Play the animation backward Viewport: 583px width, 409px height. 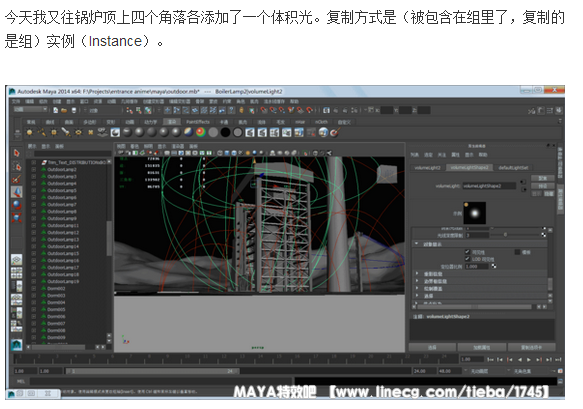pyautogui.click(x=519, y=360)
